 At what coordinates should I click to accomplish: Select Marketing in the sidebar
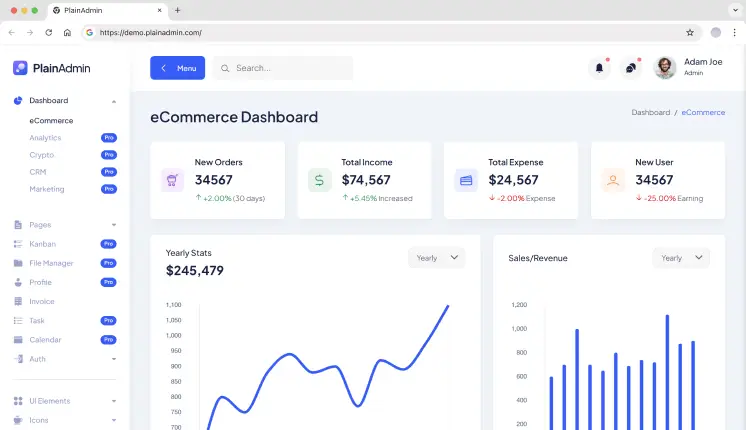[x=47, y=189]
